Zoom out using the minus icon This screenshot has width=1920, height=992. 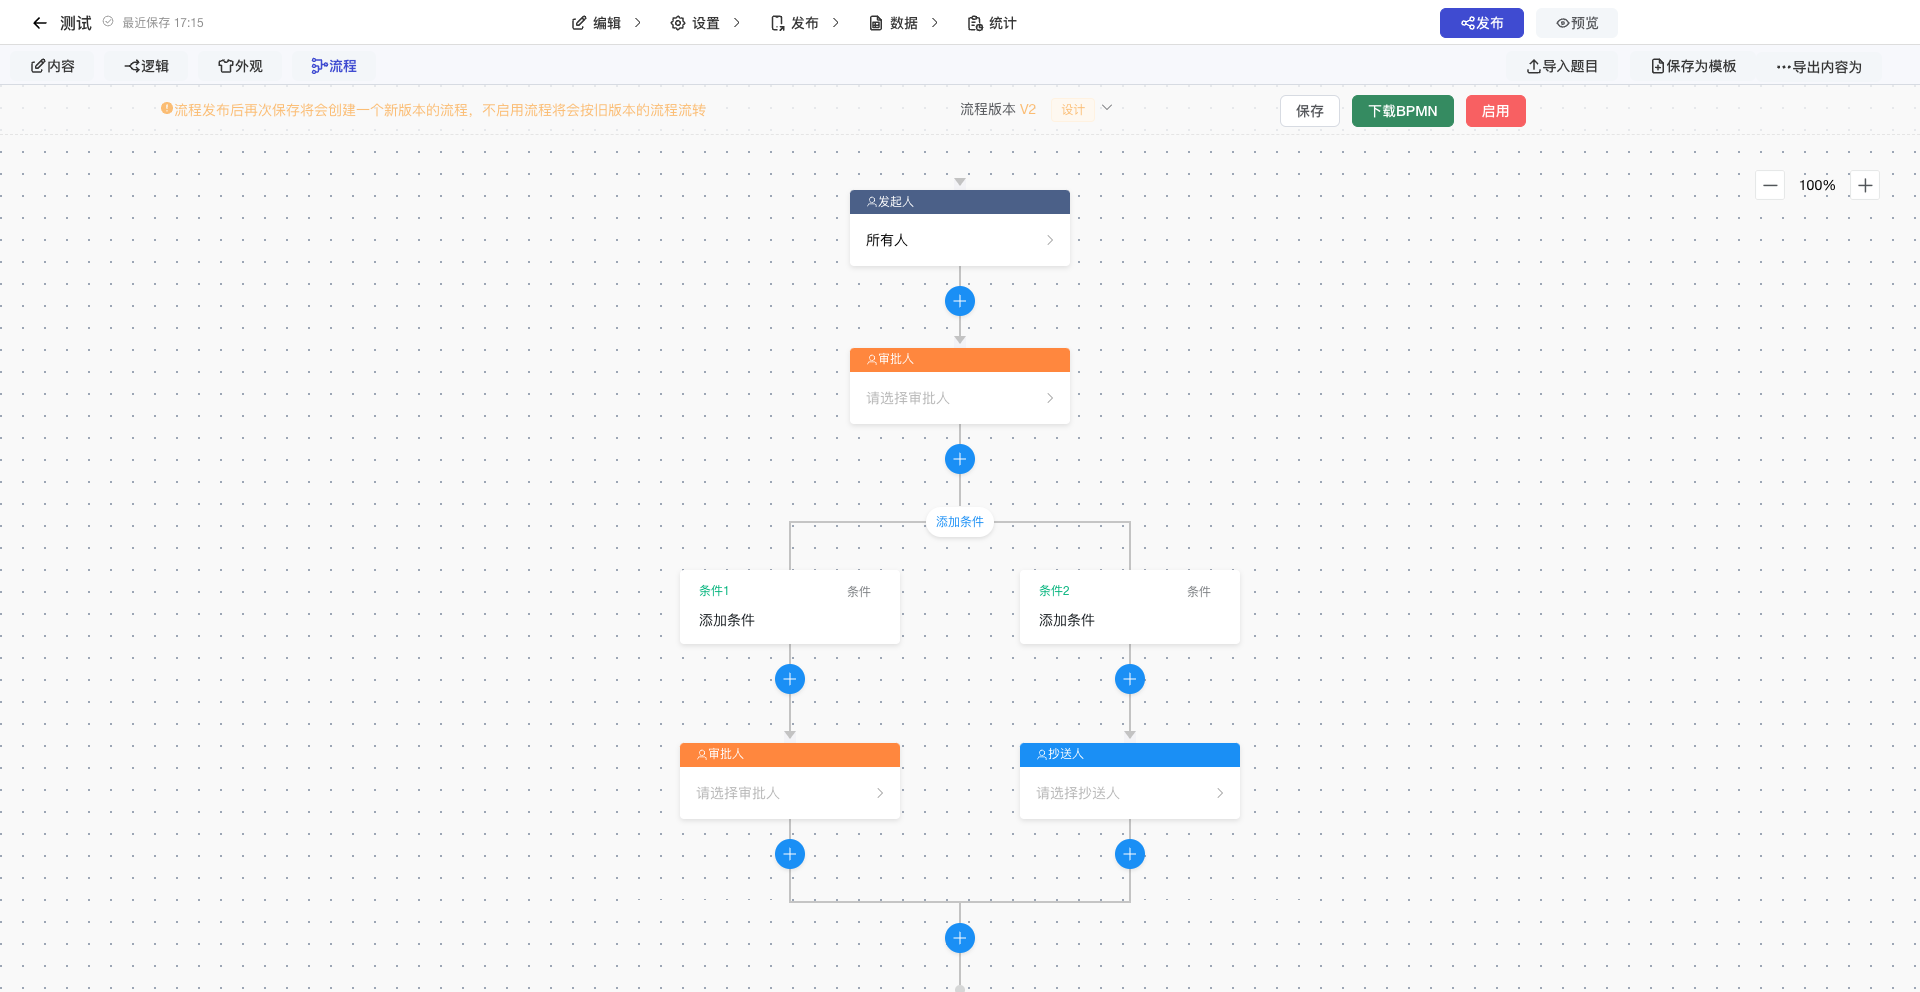point(1769,185)
